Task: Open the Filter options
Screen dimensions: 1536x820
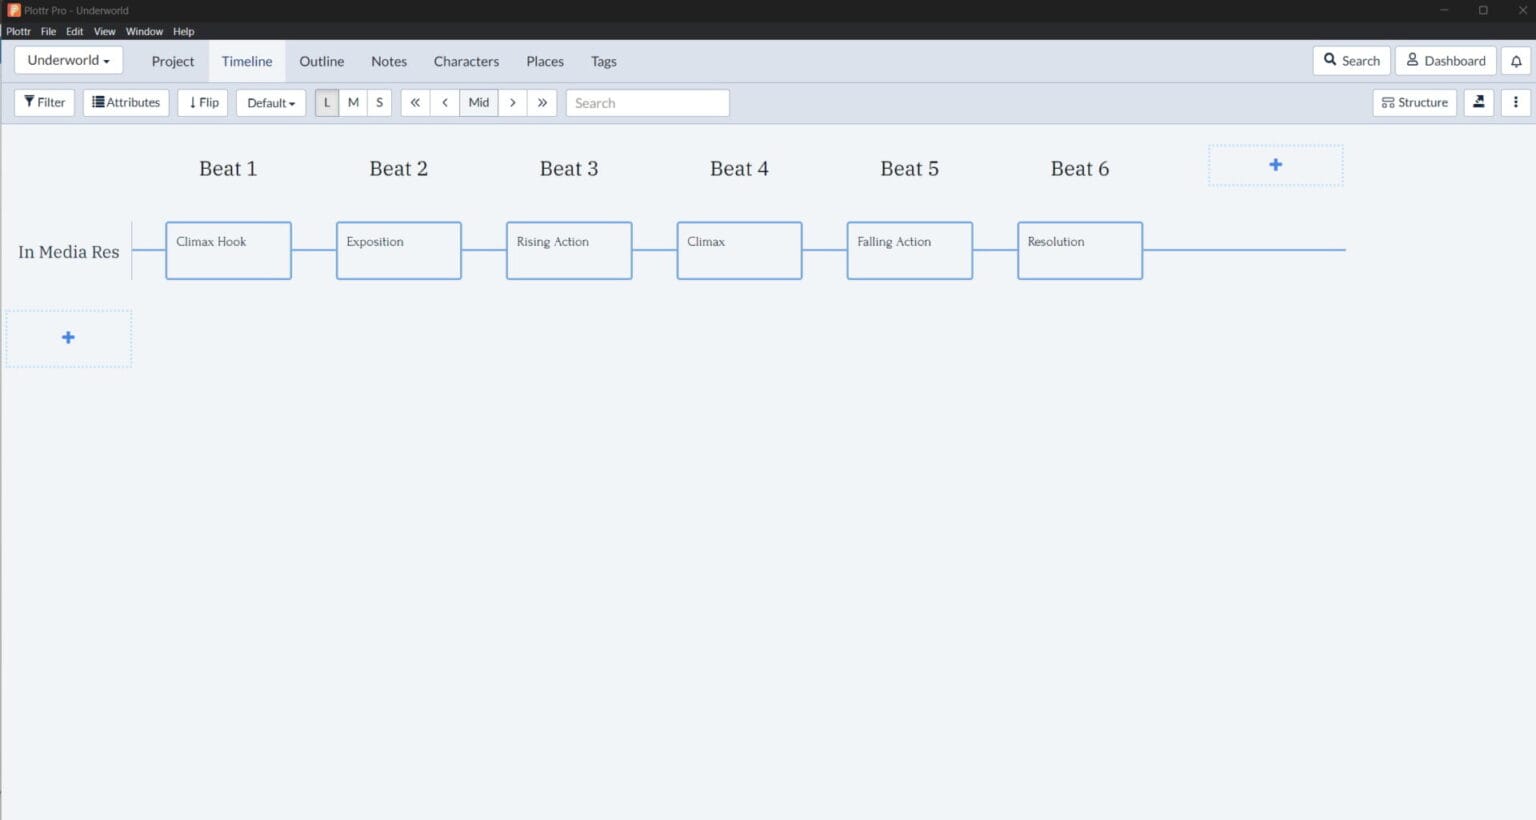Action: 44,102
